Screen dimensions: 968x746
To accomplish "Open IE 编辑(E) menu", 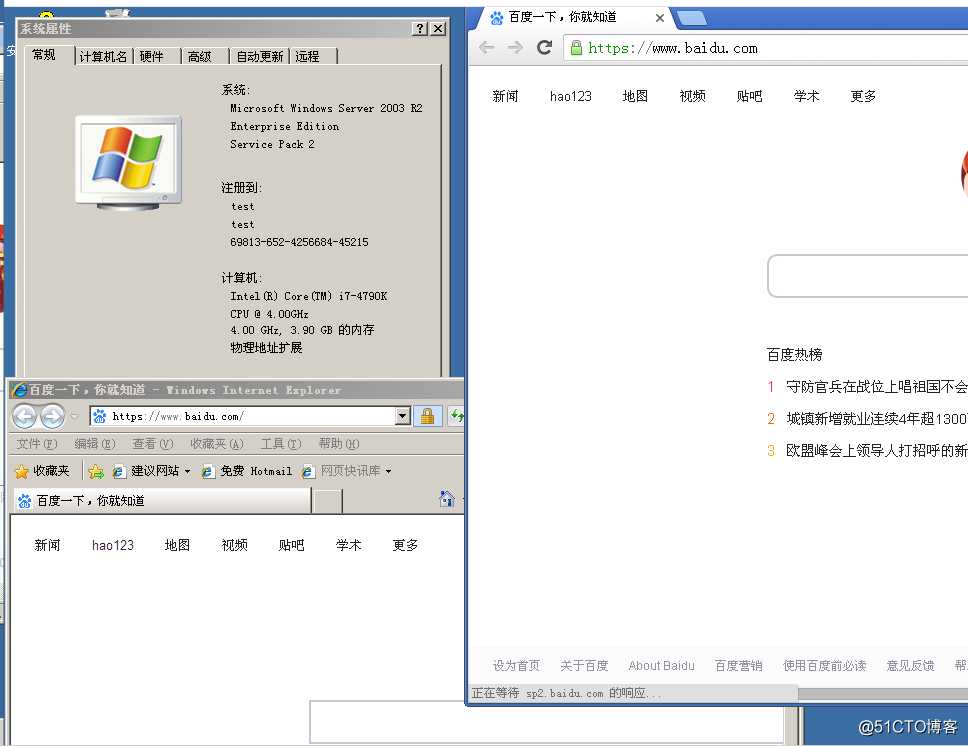I will 95,443.
